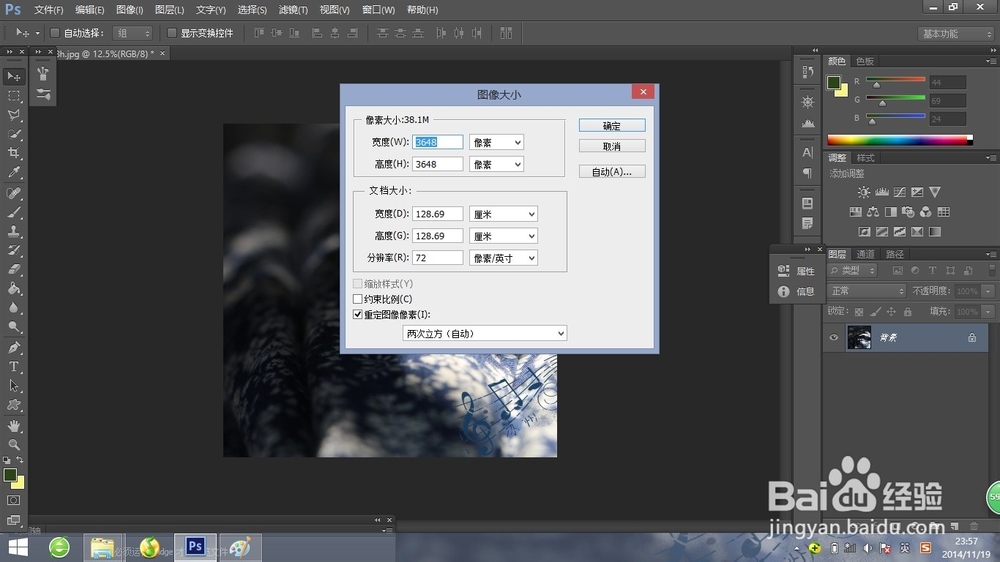Image resolution: width=1000 pixels, height=562 pixels.
Task: Select the Pen tool
Action: (13, 347)
